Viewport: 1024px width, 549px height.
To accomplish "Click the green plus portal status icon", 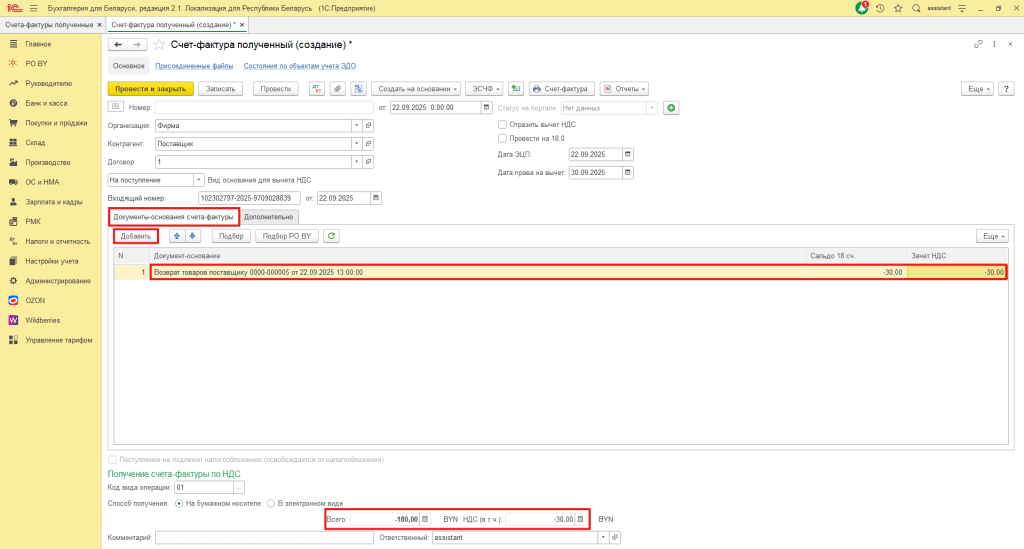I will click(671, 107).
